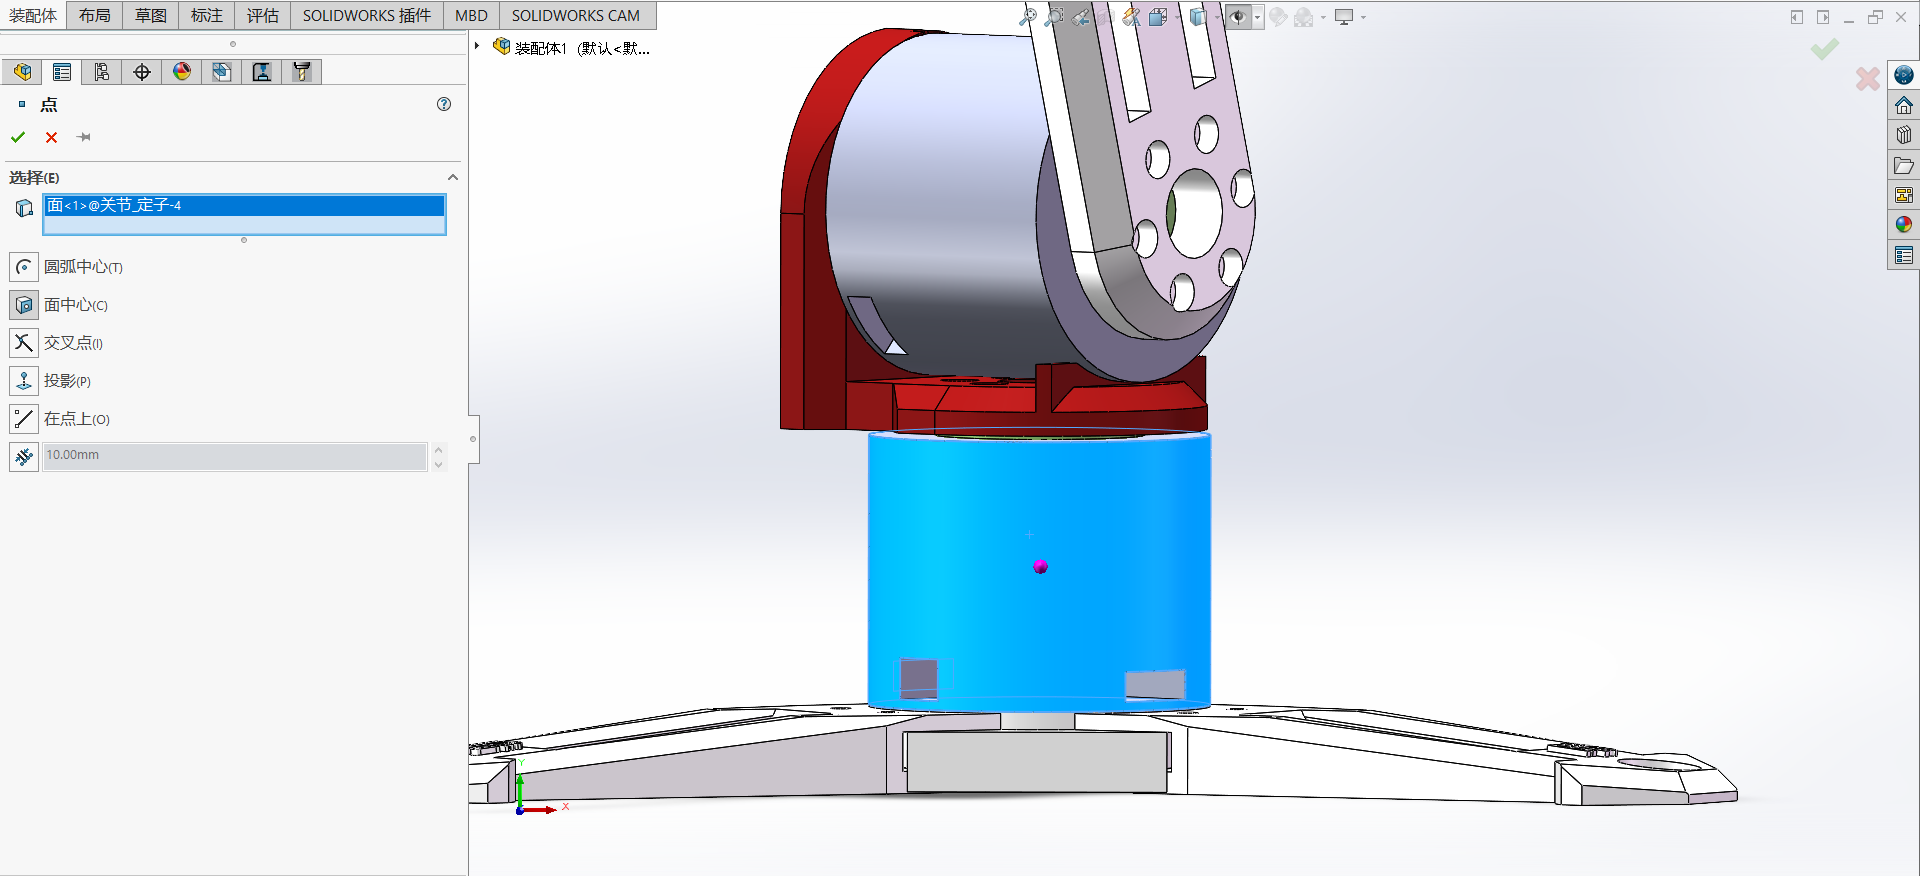Click the home icon in task pane

(1904, 105)
